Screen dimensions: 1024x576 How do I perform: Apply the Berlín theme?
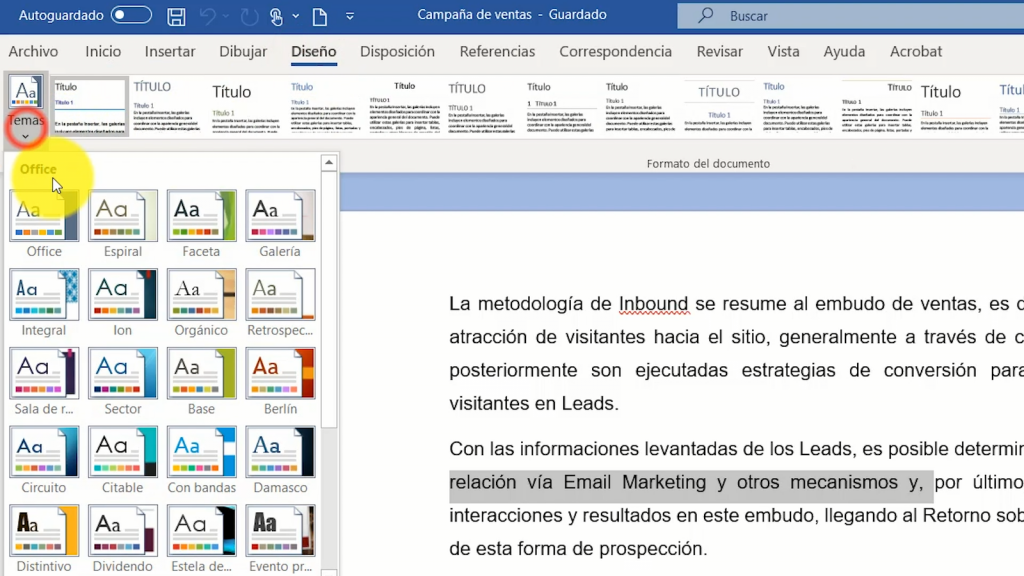point(280,381)
